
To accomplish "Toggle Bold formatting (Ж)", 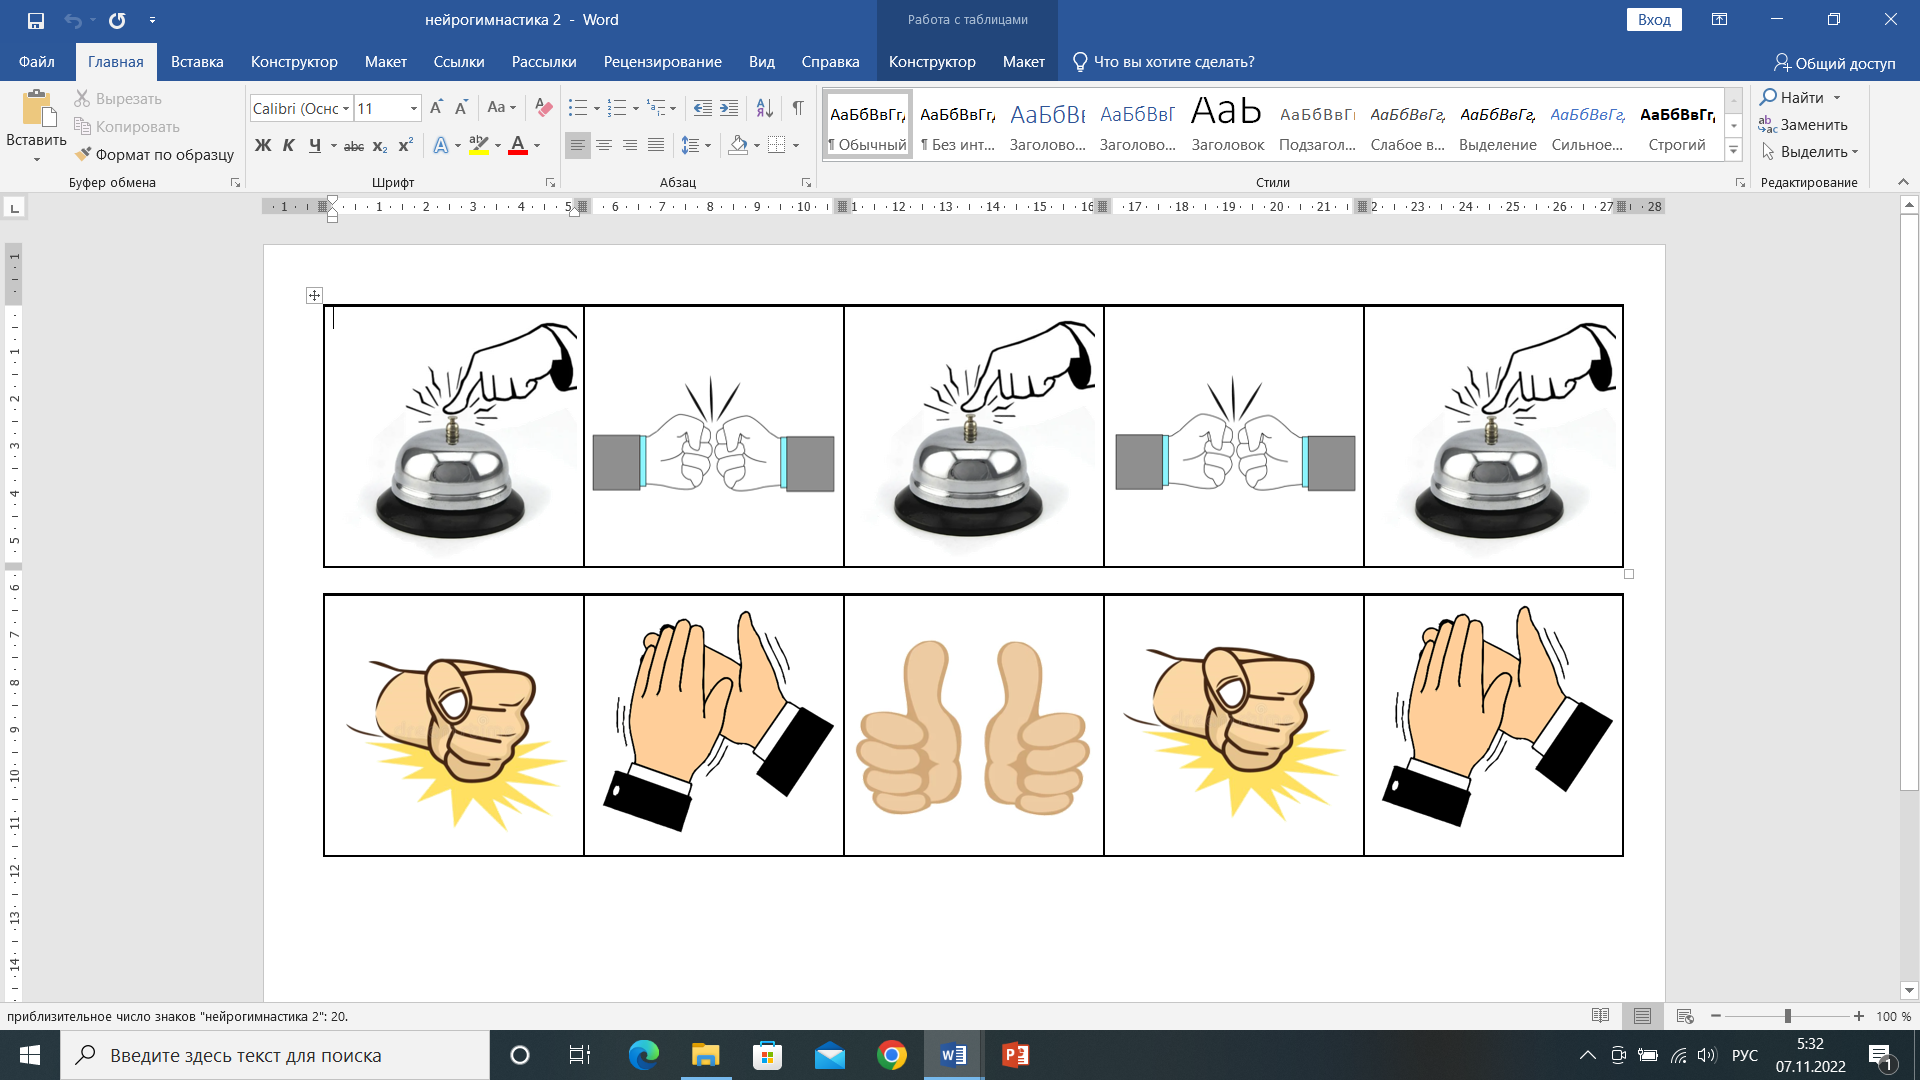I will point(263,145).
